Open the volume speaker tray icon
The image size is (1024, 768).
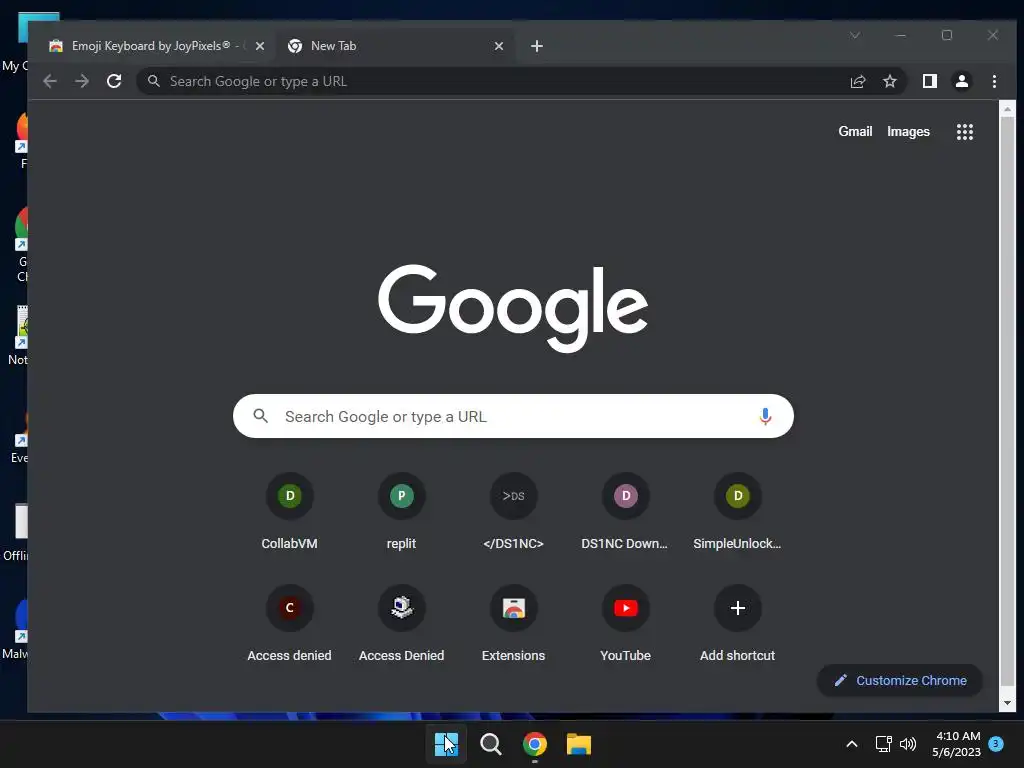point(908,744)
